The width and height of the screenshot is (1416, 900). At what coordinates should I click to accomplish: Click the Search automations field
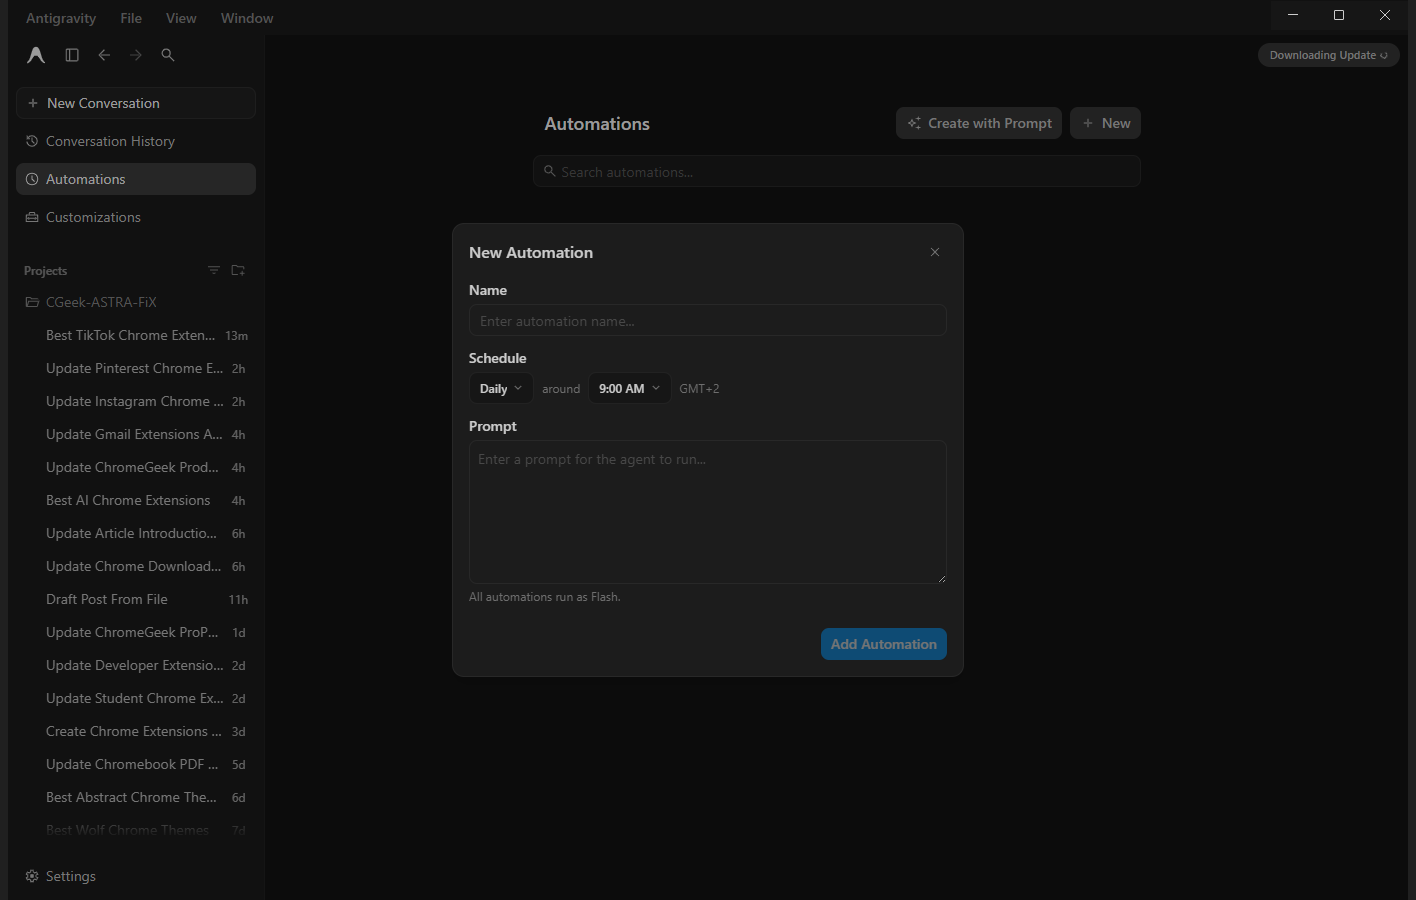point(837,171)
